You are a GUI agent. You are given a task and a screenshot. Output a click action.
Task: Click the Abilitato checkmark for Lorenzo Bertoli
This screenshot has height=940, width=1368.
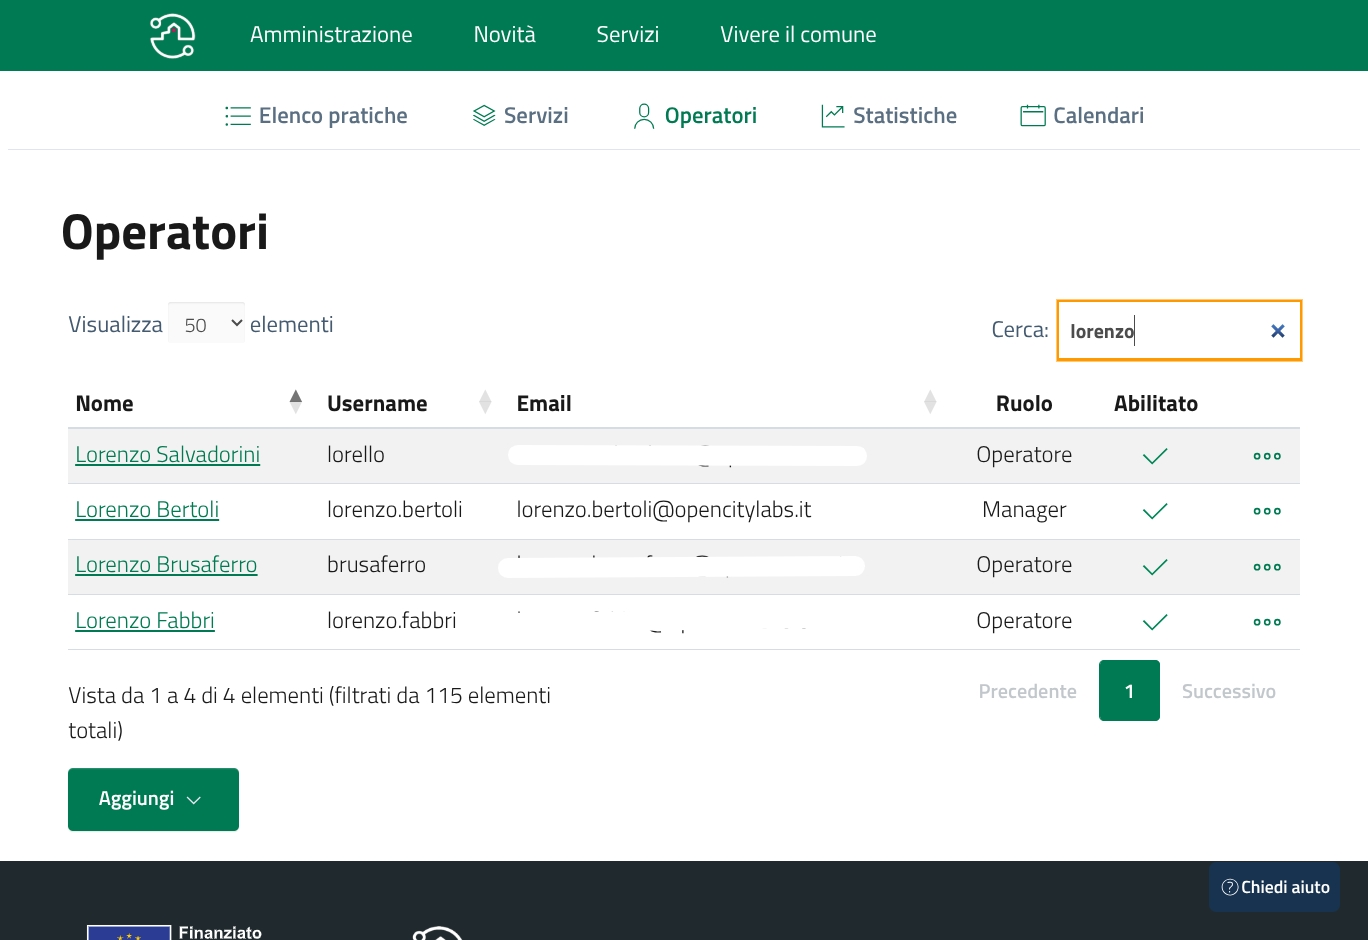(1155, 511)
